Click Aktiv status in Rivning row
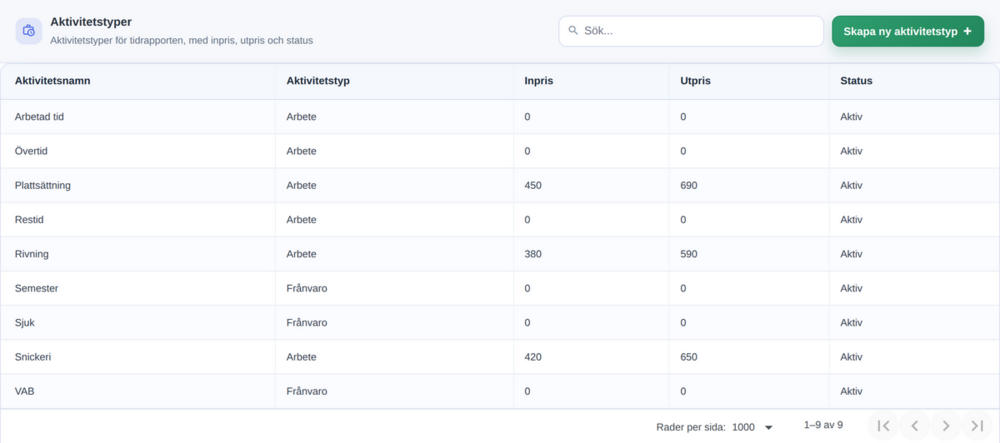Image resolution: width=1000 pixels, height=443 pixels. click(851, 254)
